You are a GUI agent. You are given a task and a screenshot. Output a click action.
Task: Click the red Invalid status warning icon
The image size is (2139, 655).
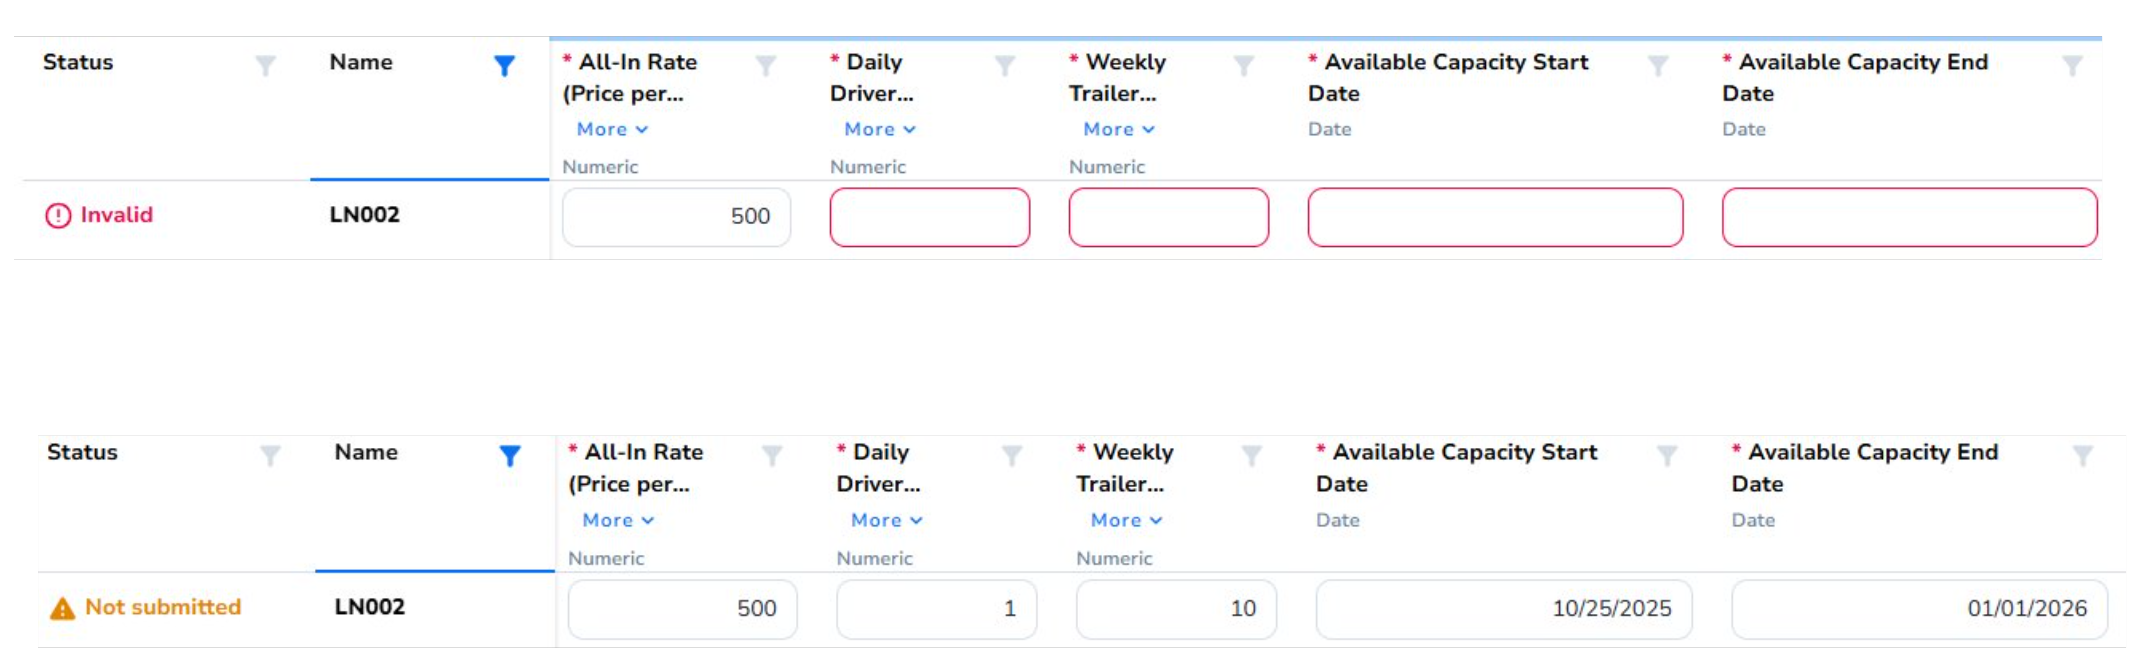58,216
